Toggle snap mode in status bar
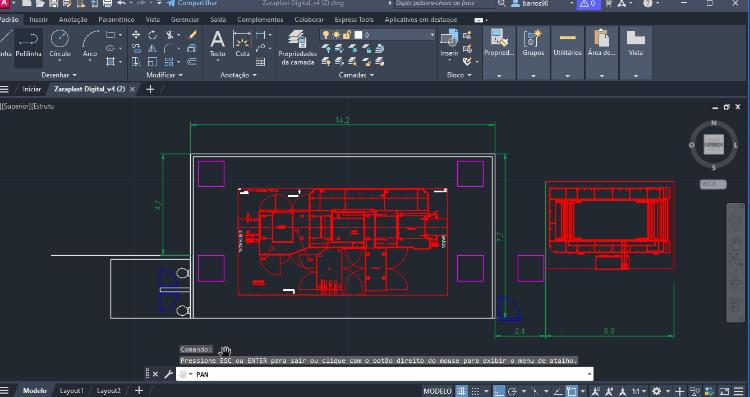Screen dimensions: 750x397 (x=475, y=391)
